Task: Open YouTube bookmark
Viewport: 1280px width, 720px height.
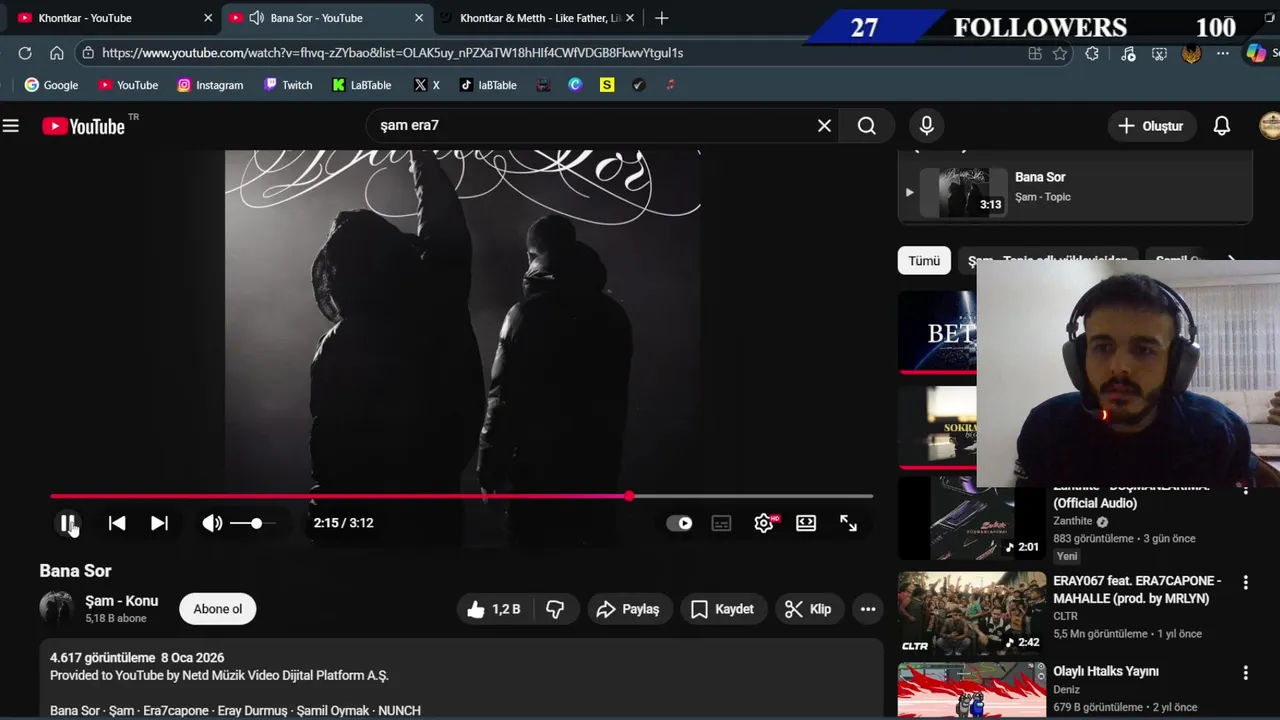Action: (x=128, y=85)
